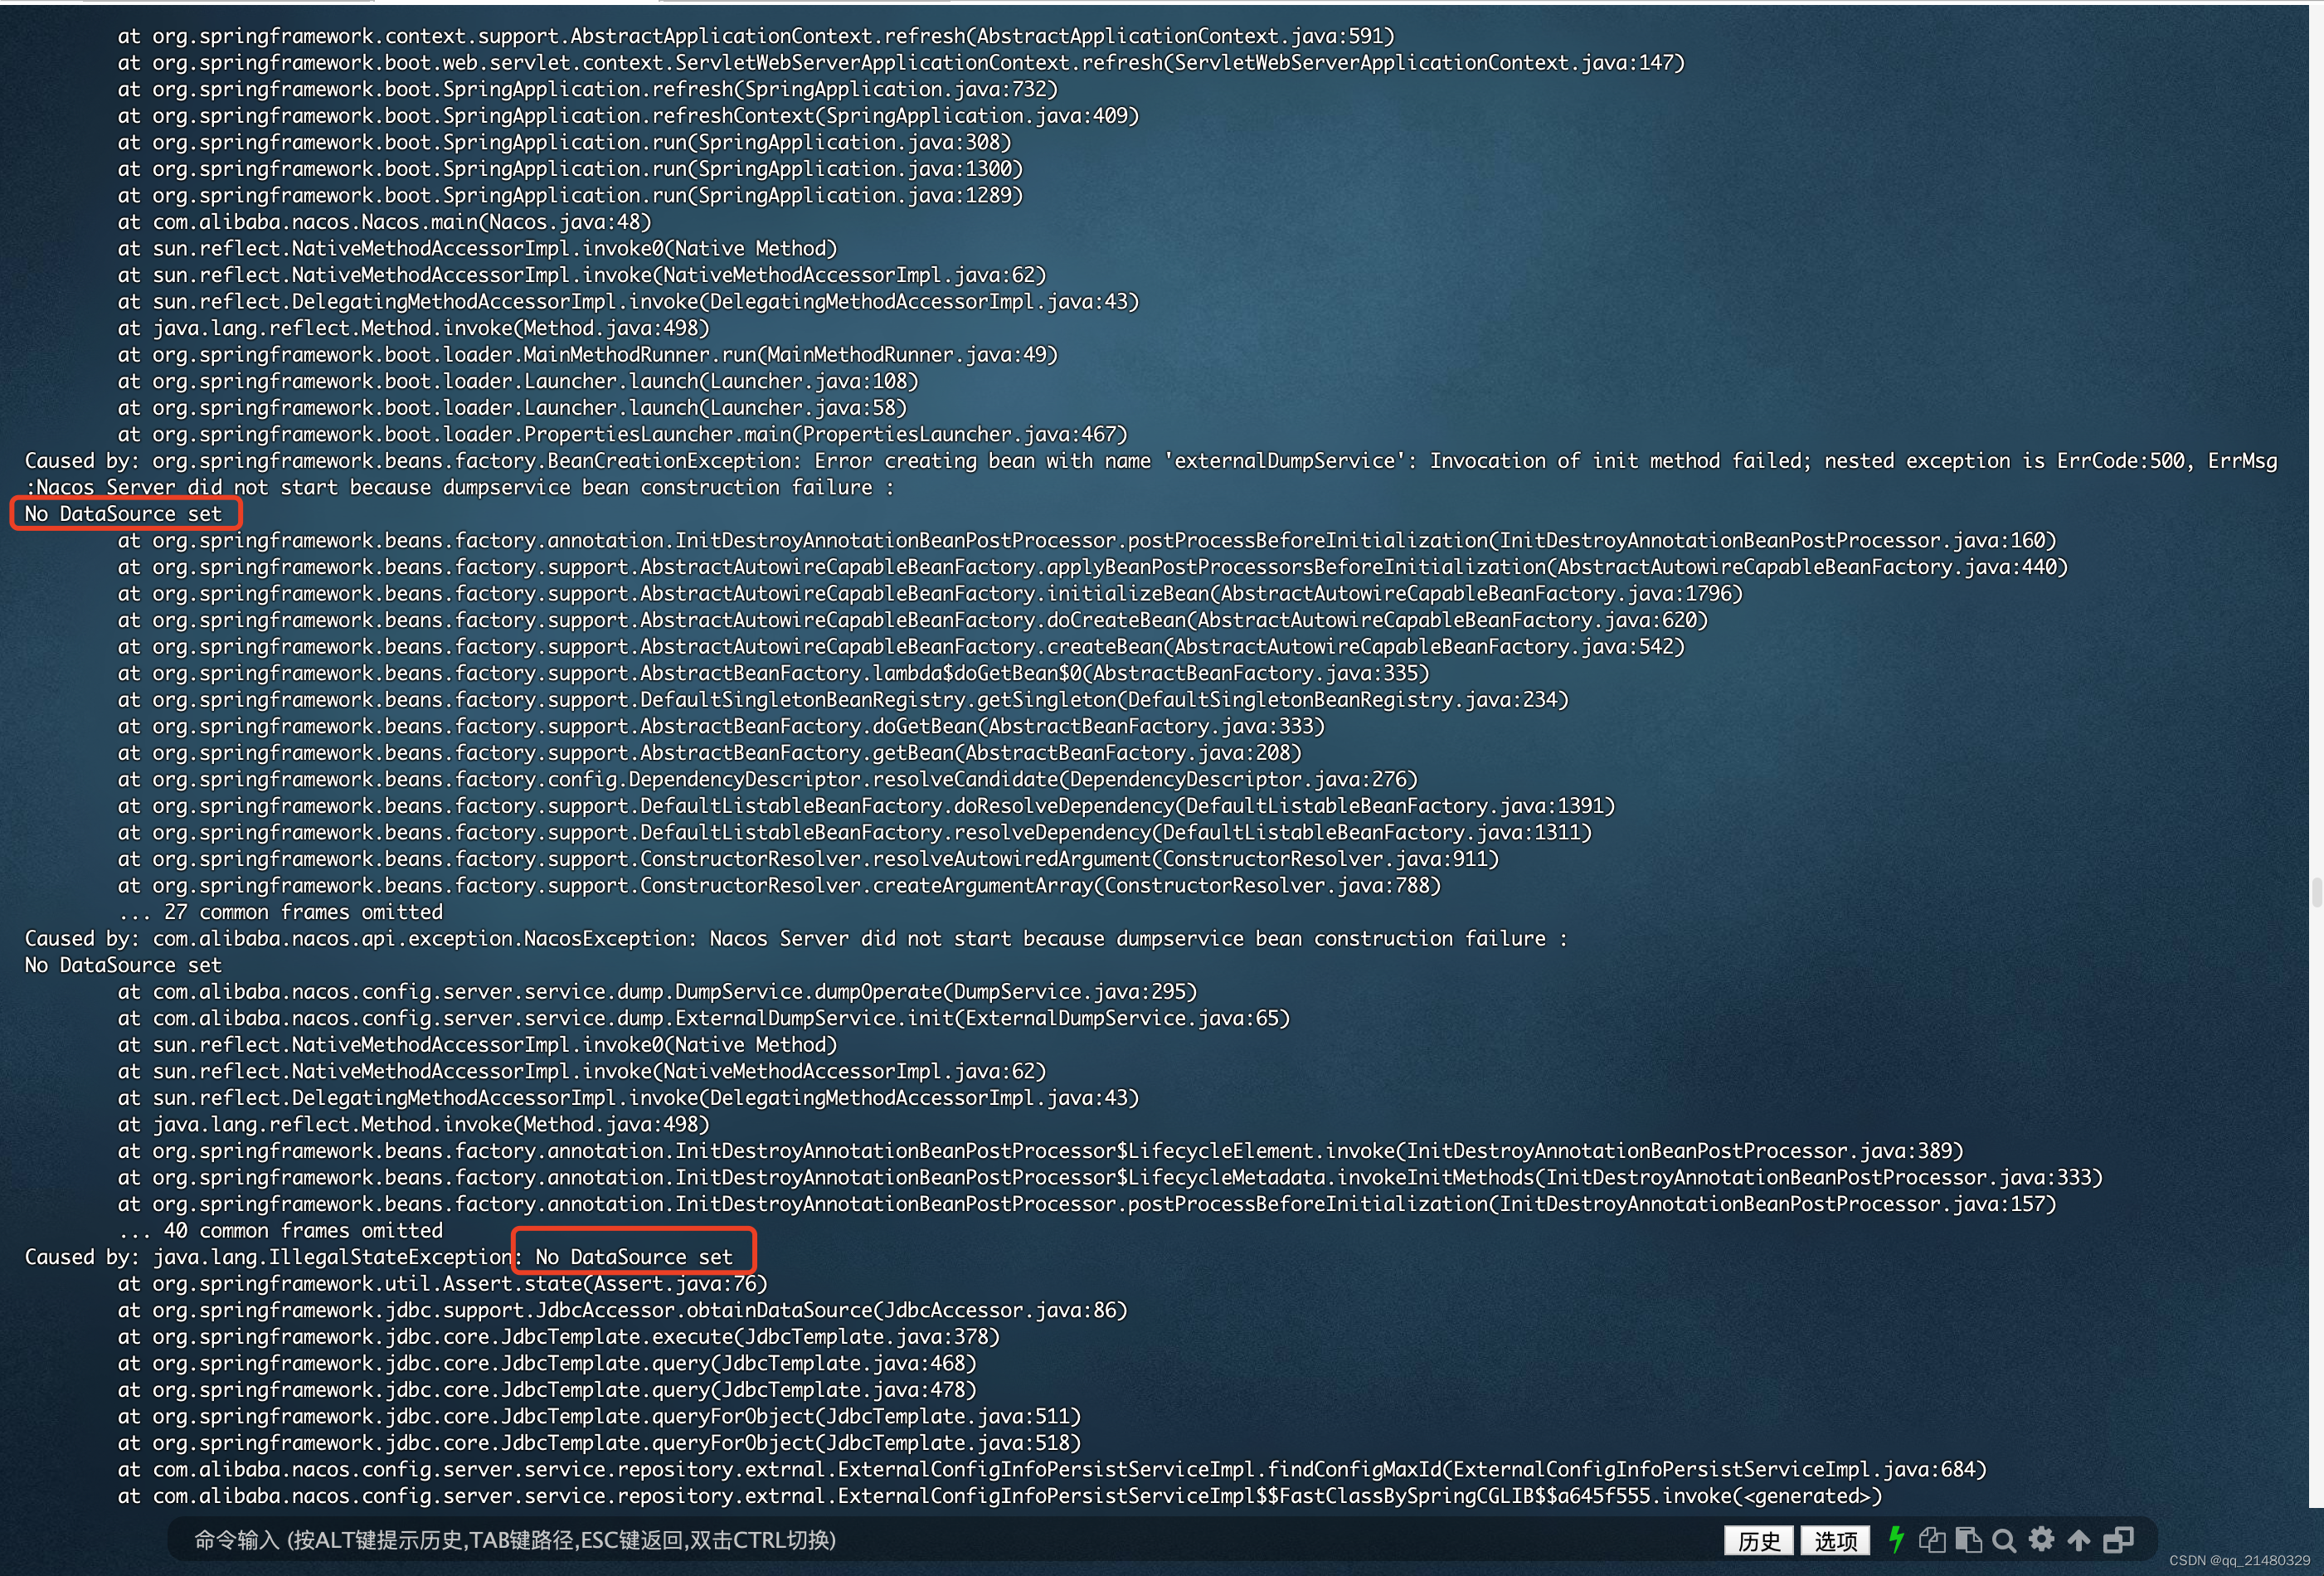Click 'No DataSource set' after IllegalStateException

click(x=634, y=1257)
